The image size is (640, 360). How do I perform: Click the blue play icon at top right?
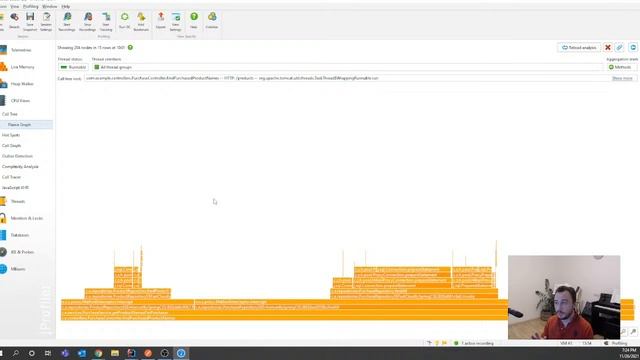tap(633, 48)
